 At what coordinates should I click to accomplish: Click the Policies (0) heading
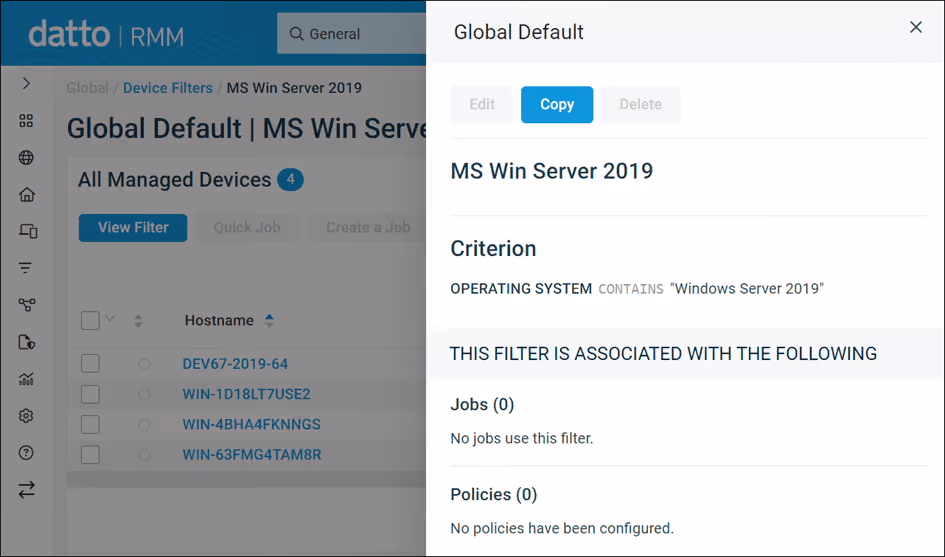tap(494, 495)
